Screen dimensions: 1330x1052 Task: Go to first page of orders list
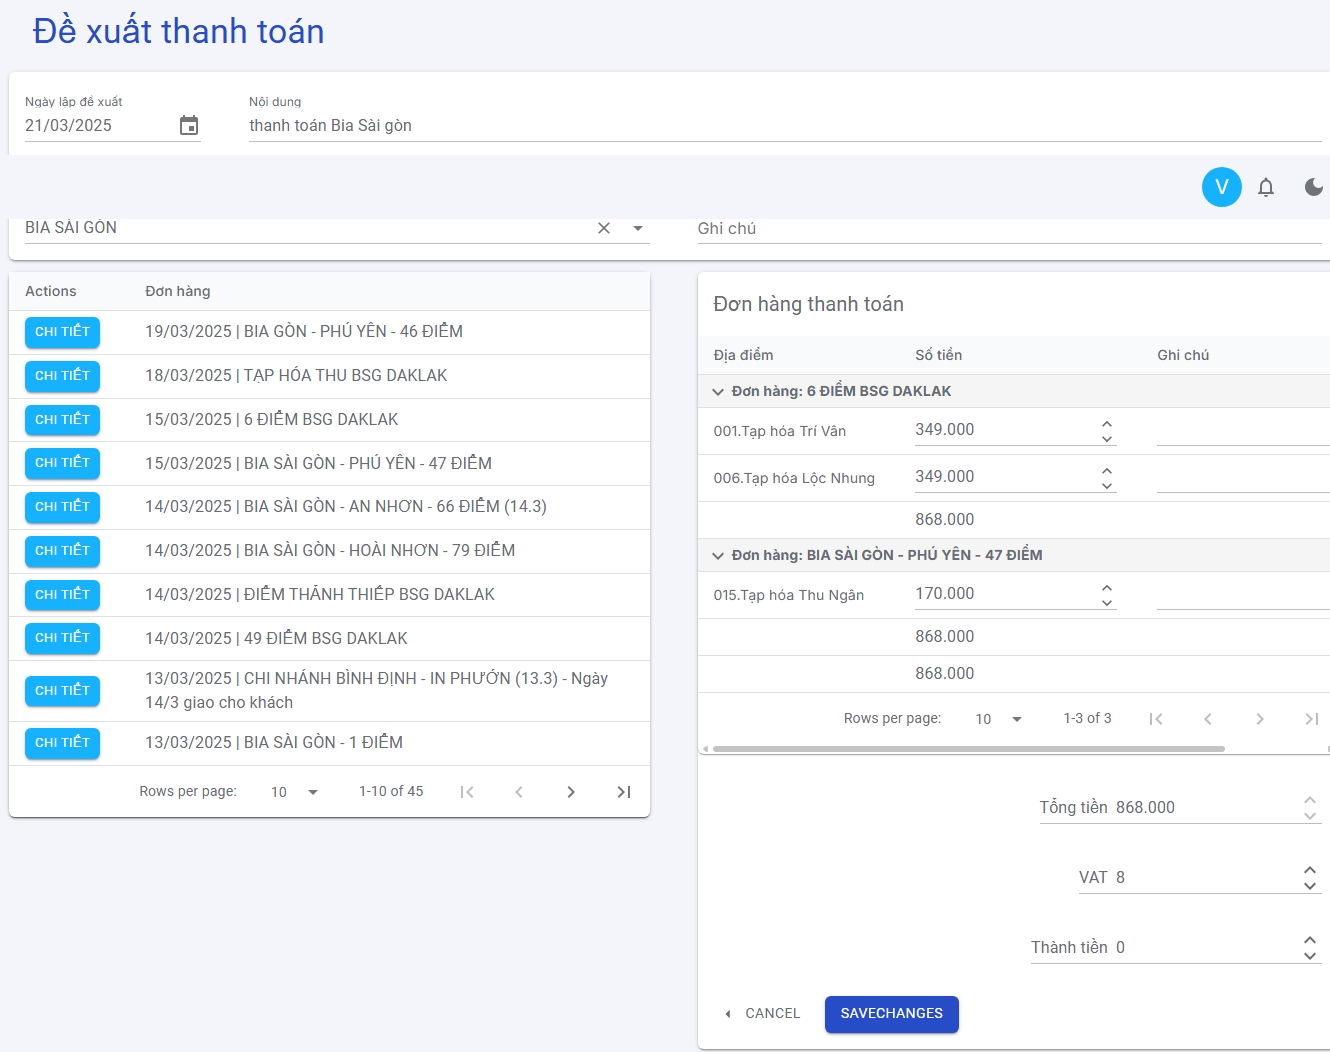467,792
